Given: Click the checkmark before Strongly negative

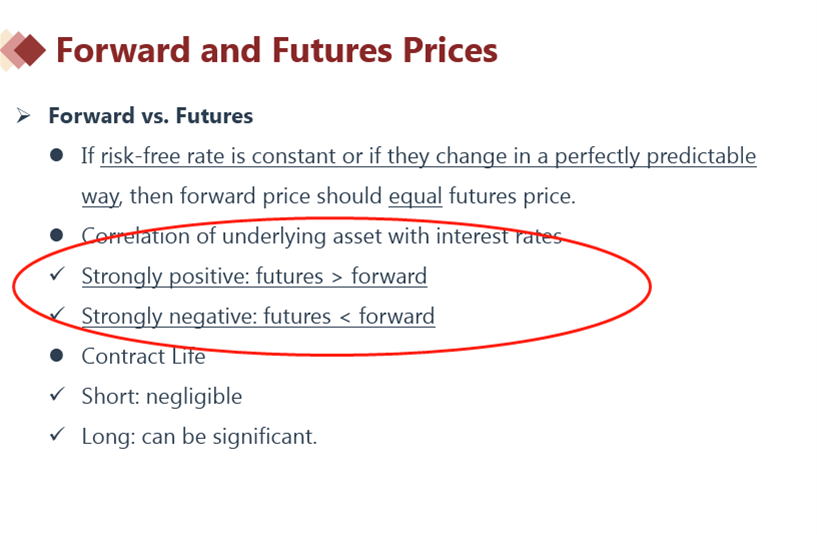Looking at the screenshot, I should (57, 315).
